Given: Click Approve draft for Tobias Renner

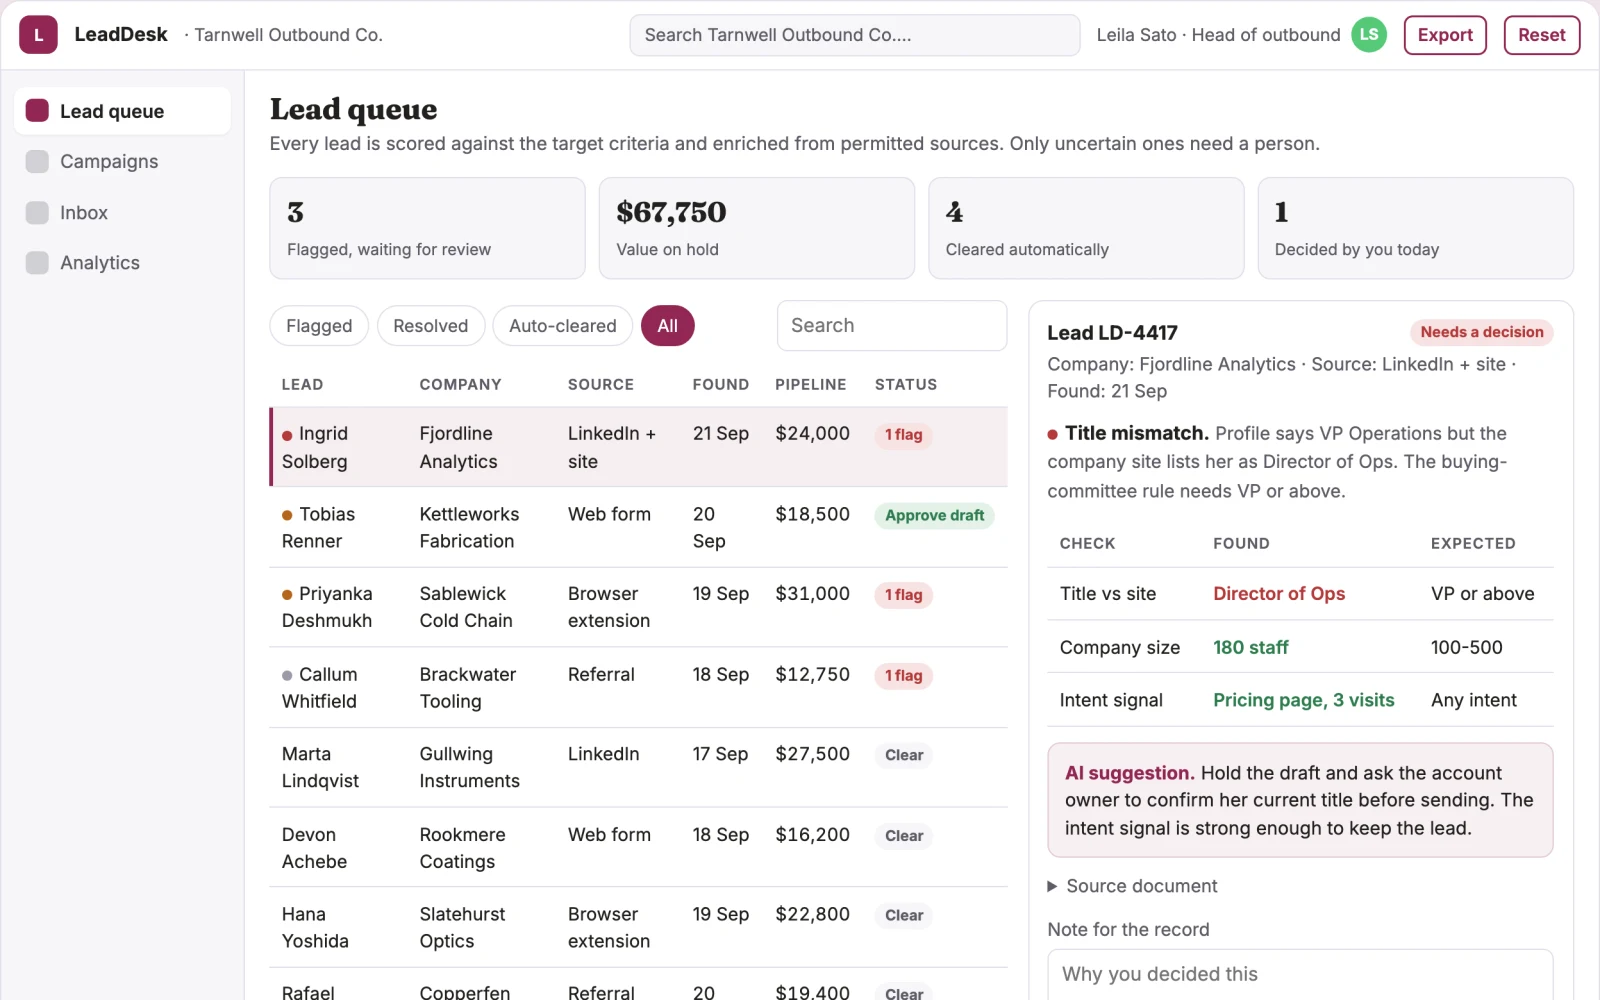Looking at the screenshot, I should (x=934, y=516).
